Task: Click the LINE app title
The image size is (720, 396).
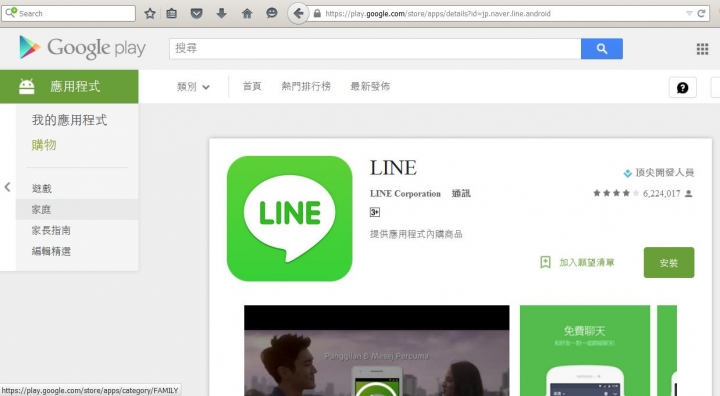Action: [x=393, y=168]
